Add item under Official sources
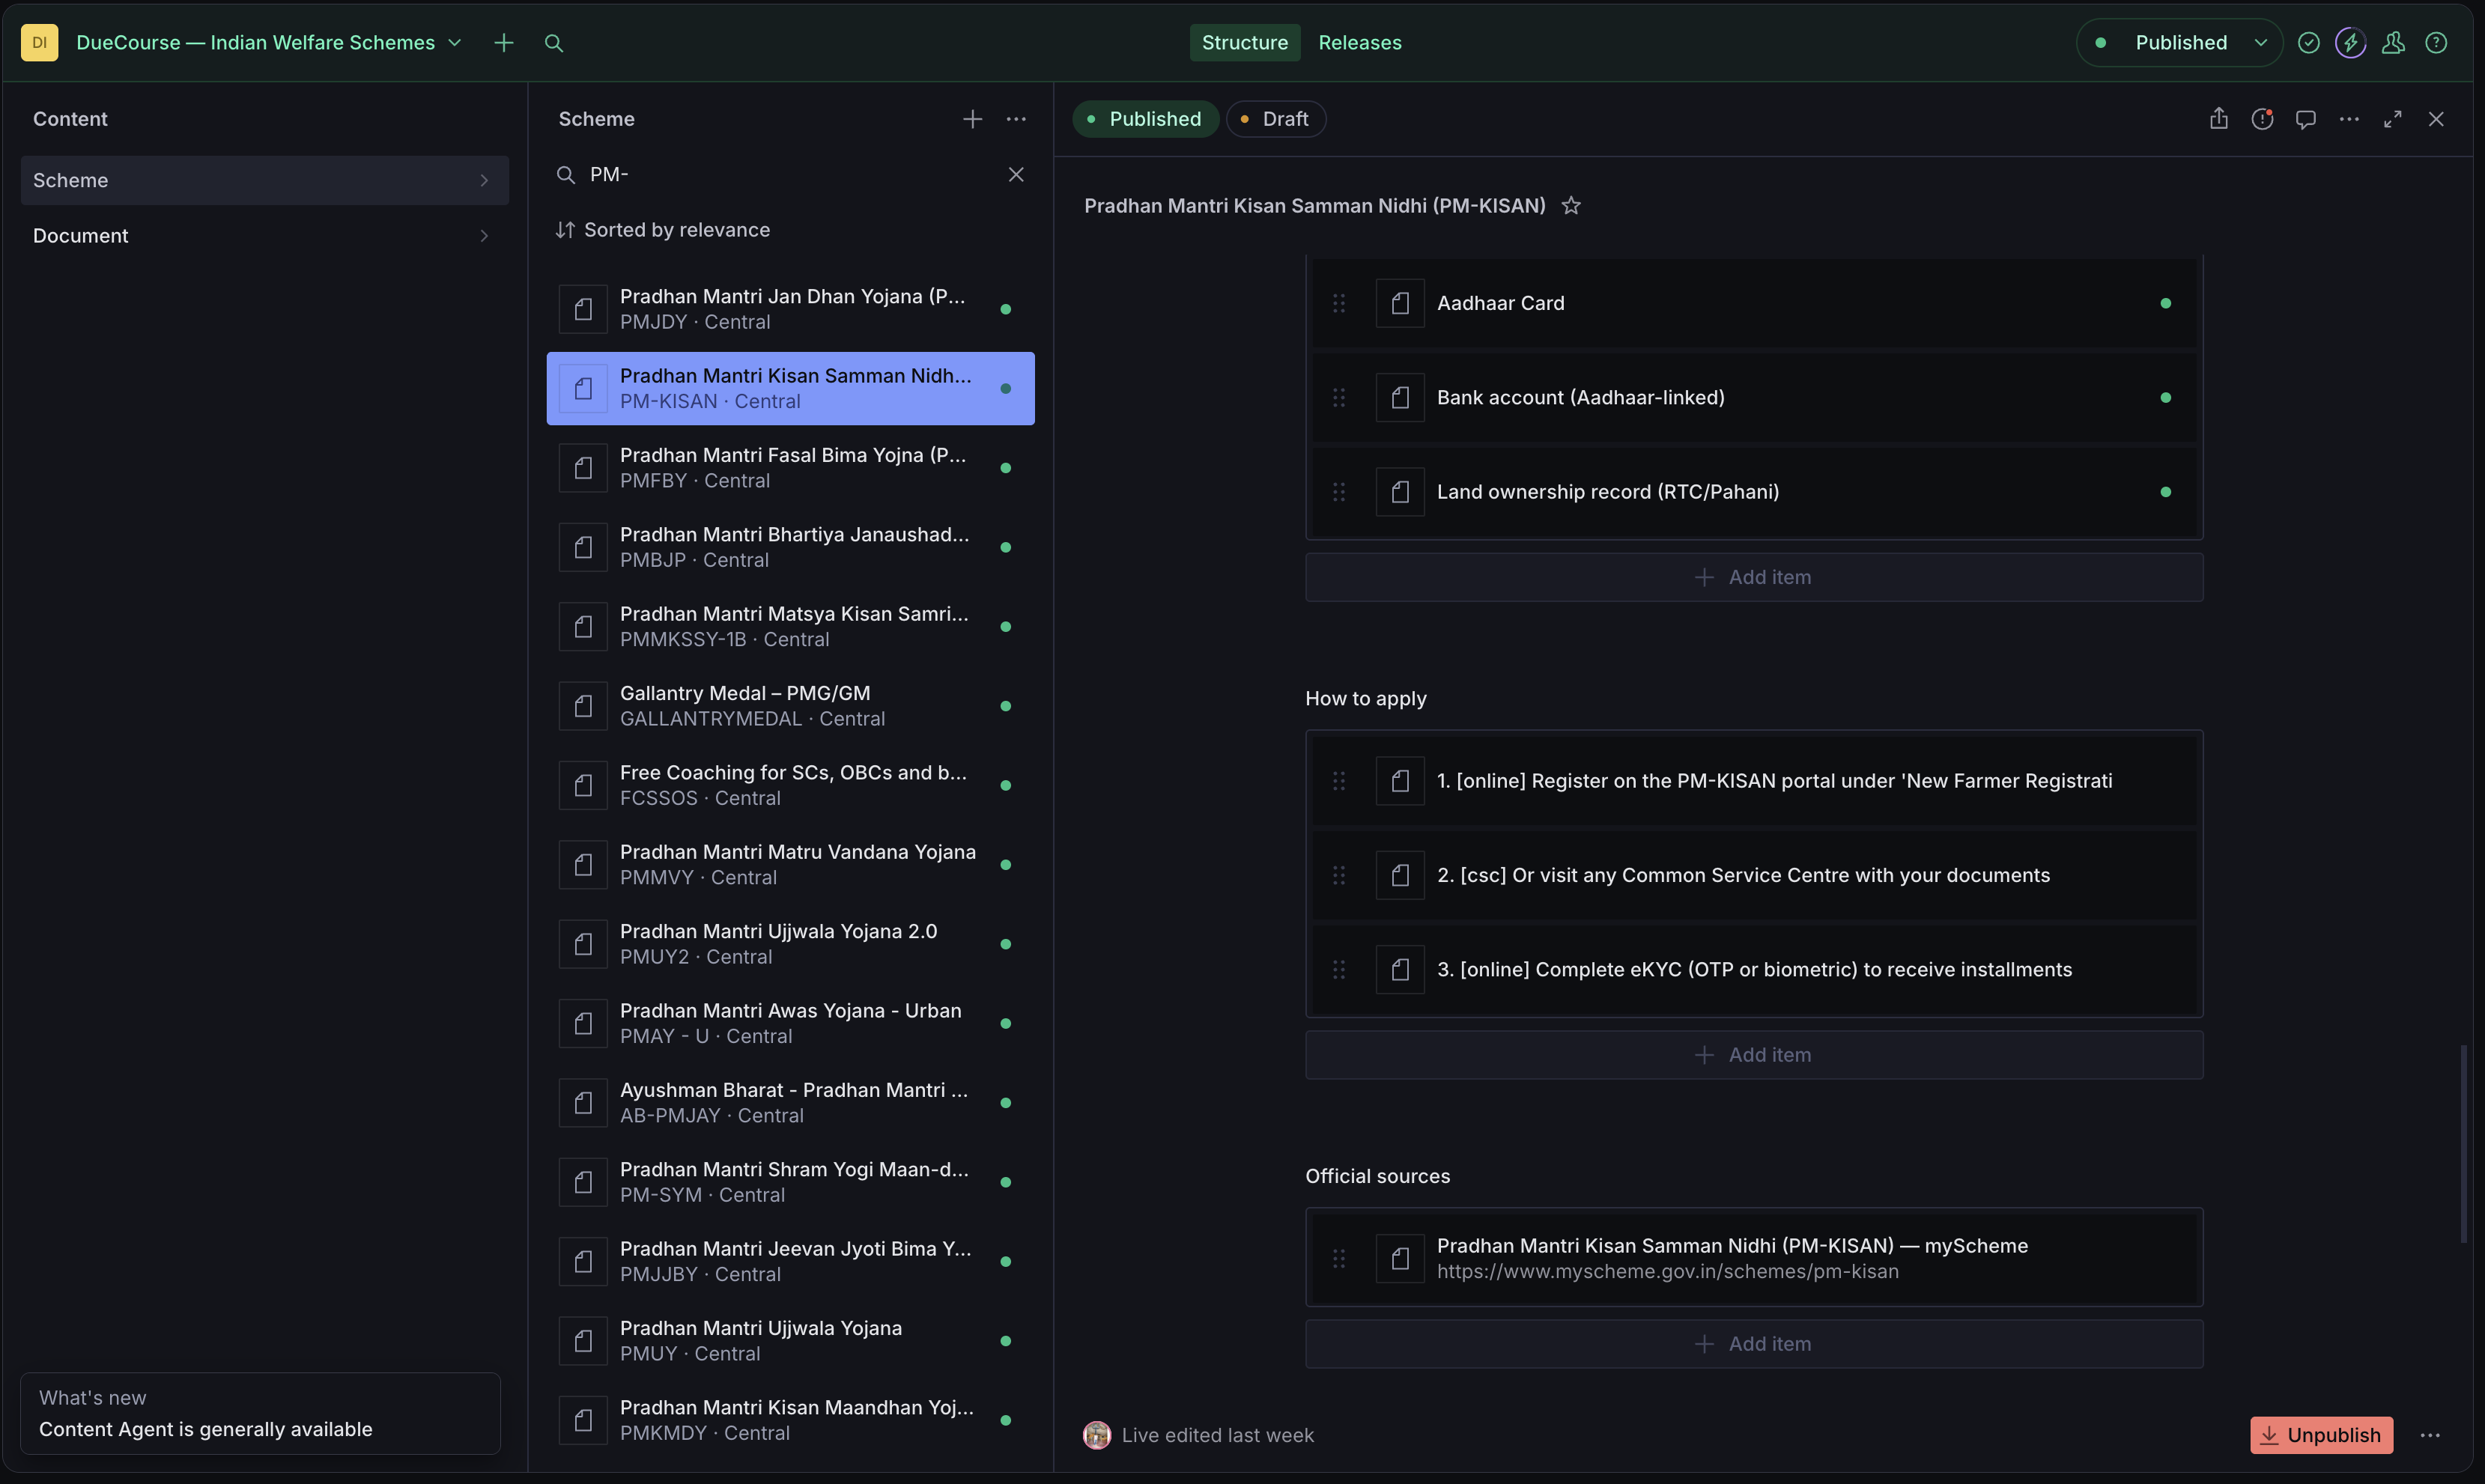This screenshot has height=1484, width=2485. tap(1753, 1344)
